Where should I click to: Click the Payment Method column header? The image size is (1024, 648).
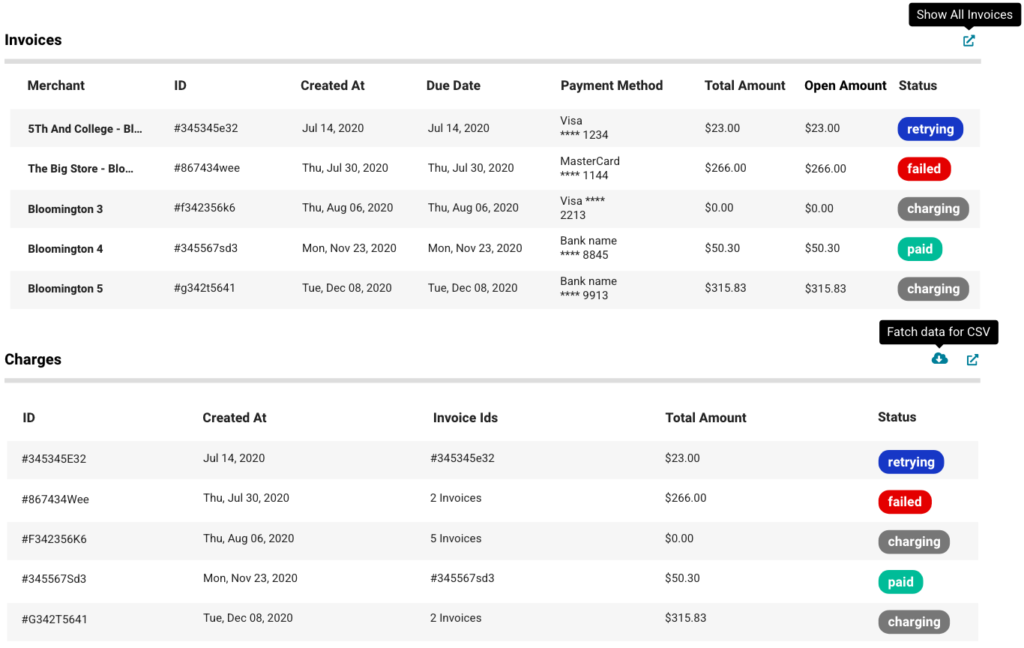tap(611, 86)
